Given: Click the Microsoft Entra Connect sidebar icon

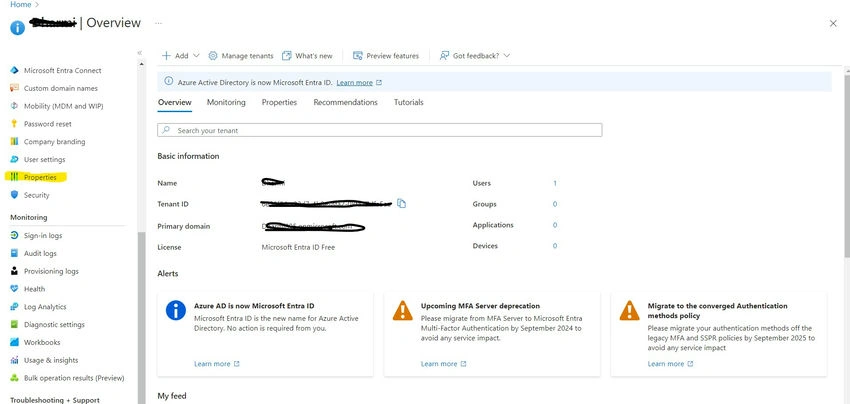Looking at the screenshot, I should (15, 70).
